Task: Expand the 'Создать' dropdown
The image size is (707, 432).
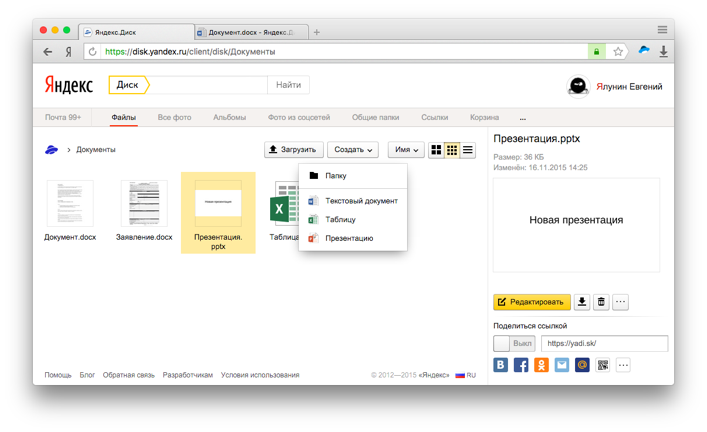Action: 353,150
